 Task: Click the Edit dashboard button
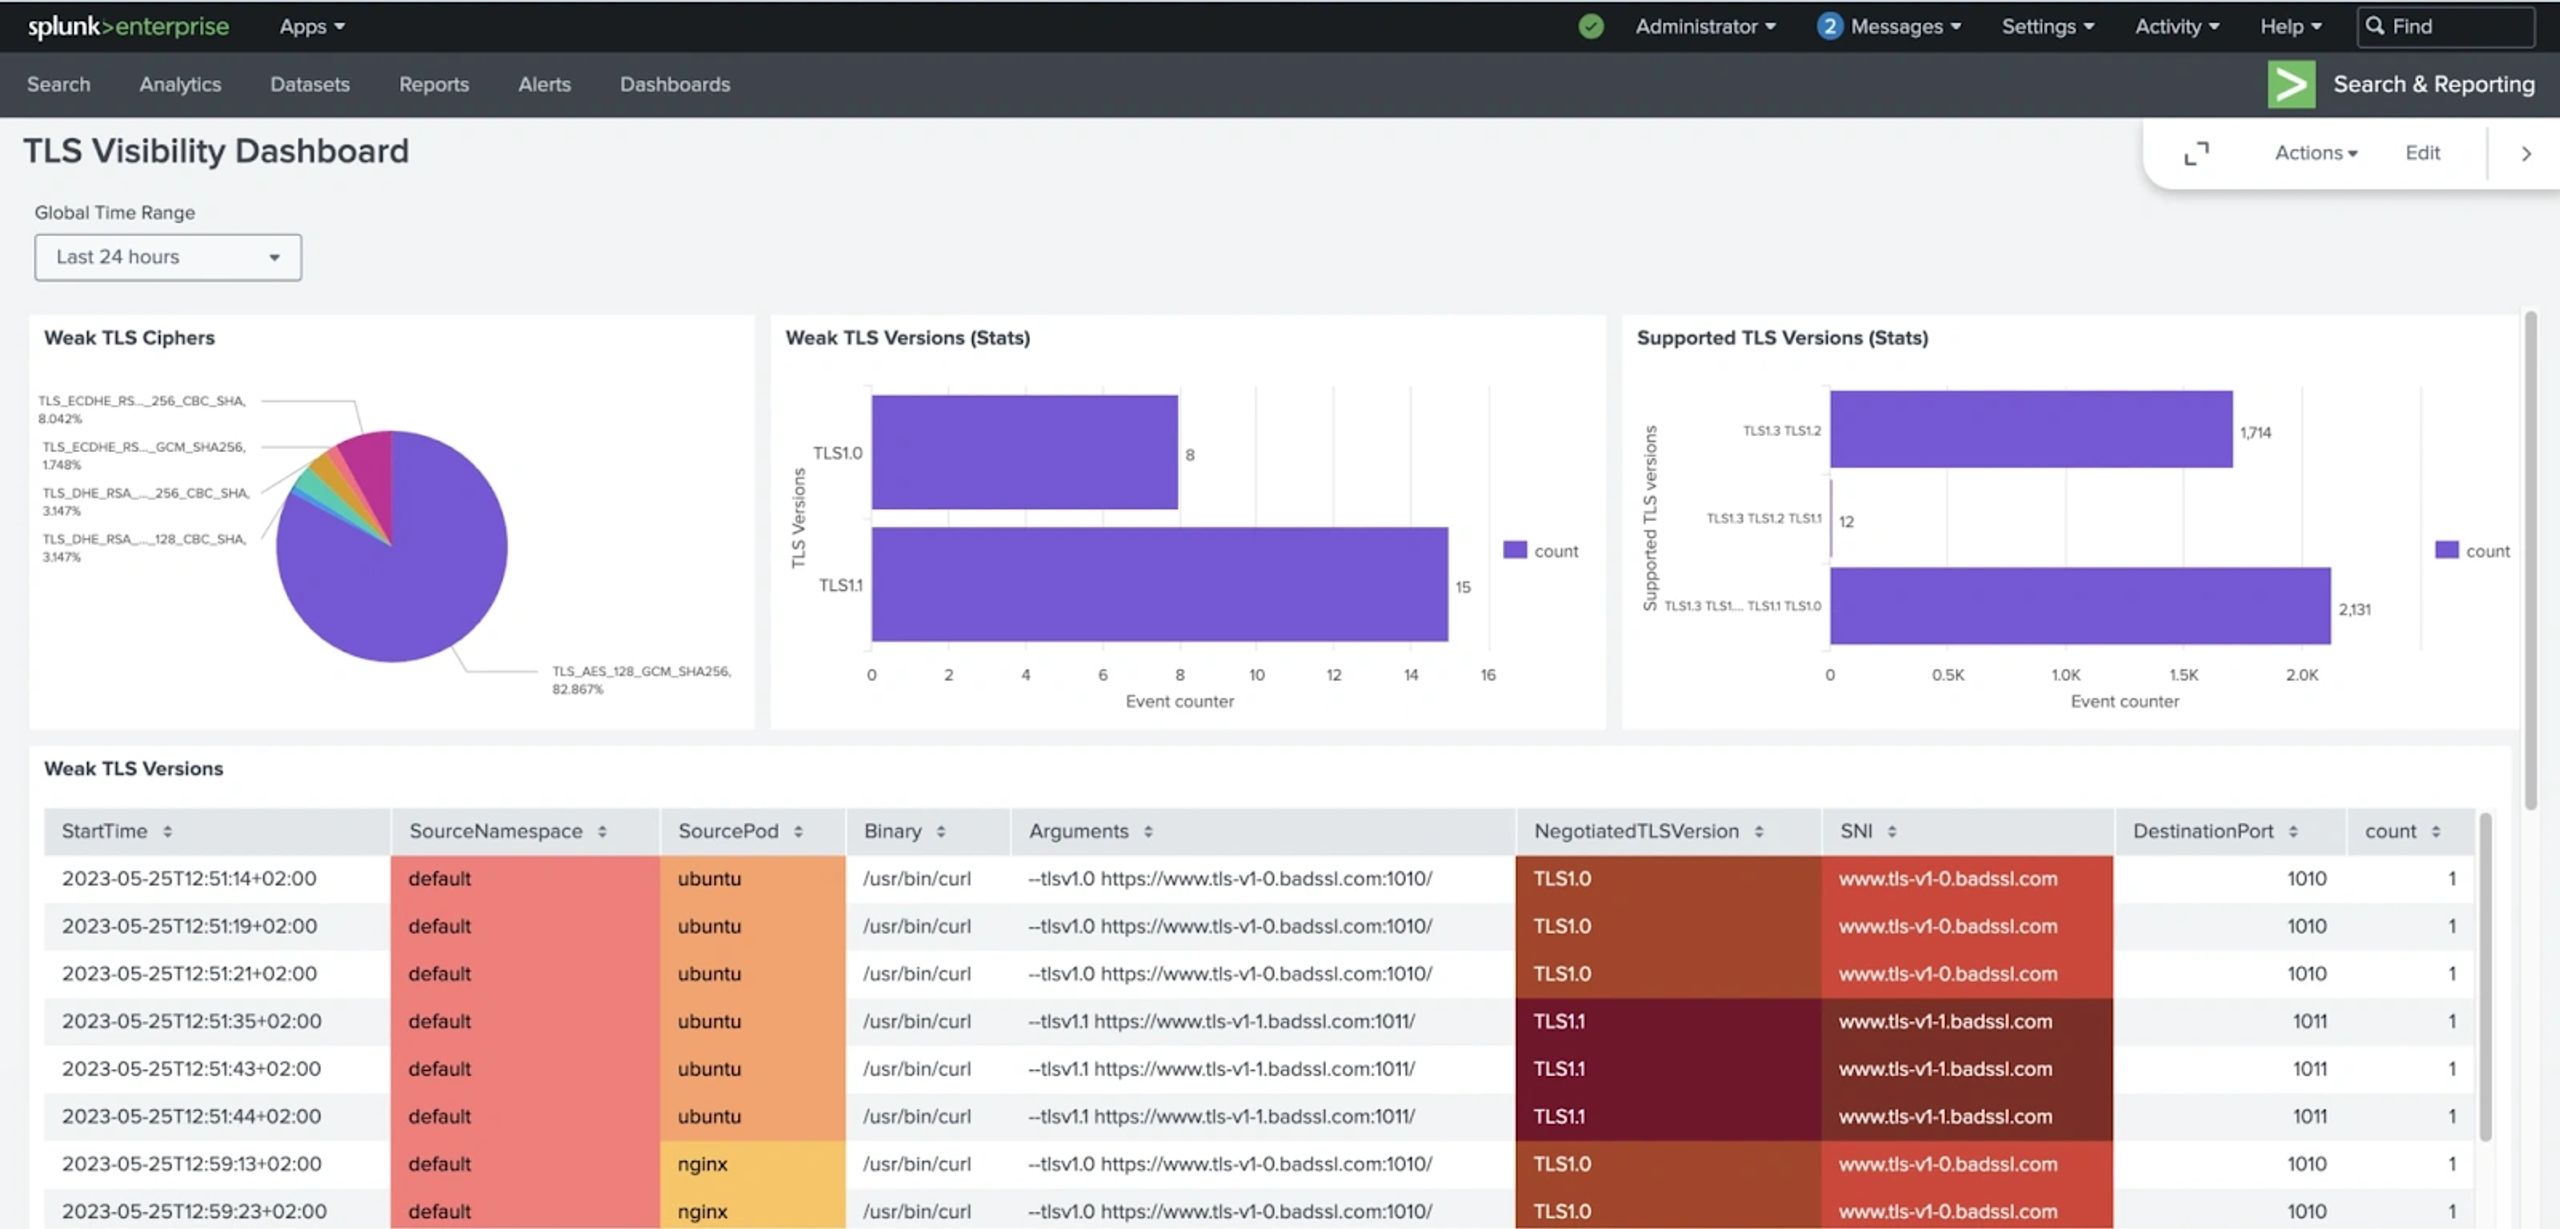tap(2422, 153)
